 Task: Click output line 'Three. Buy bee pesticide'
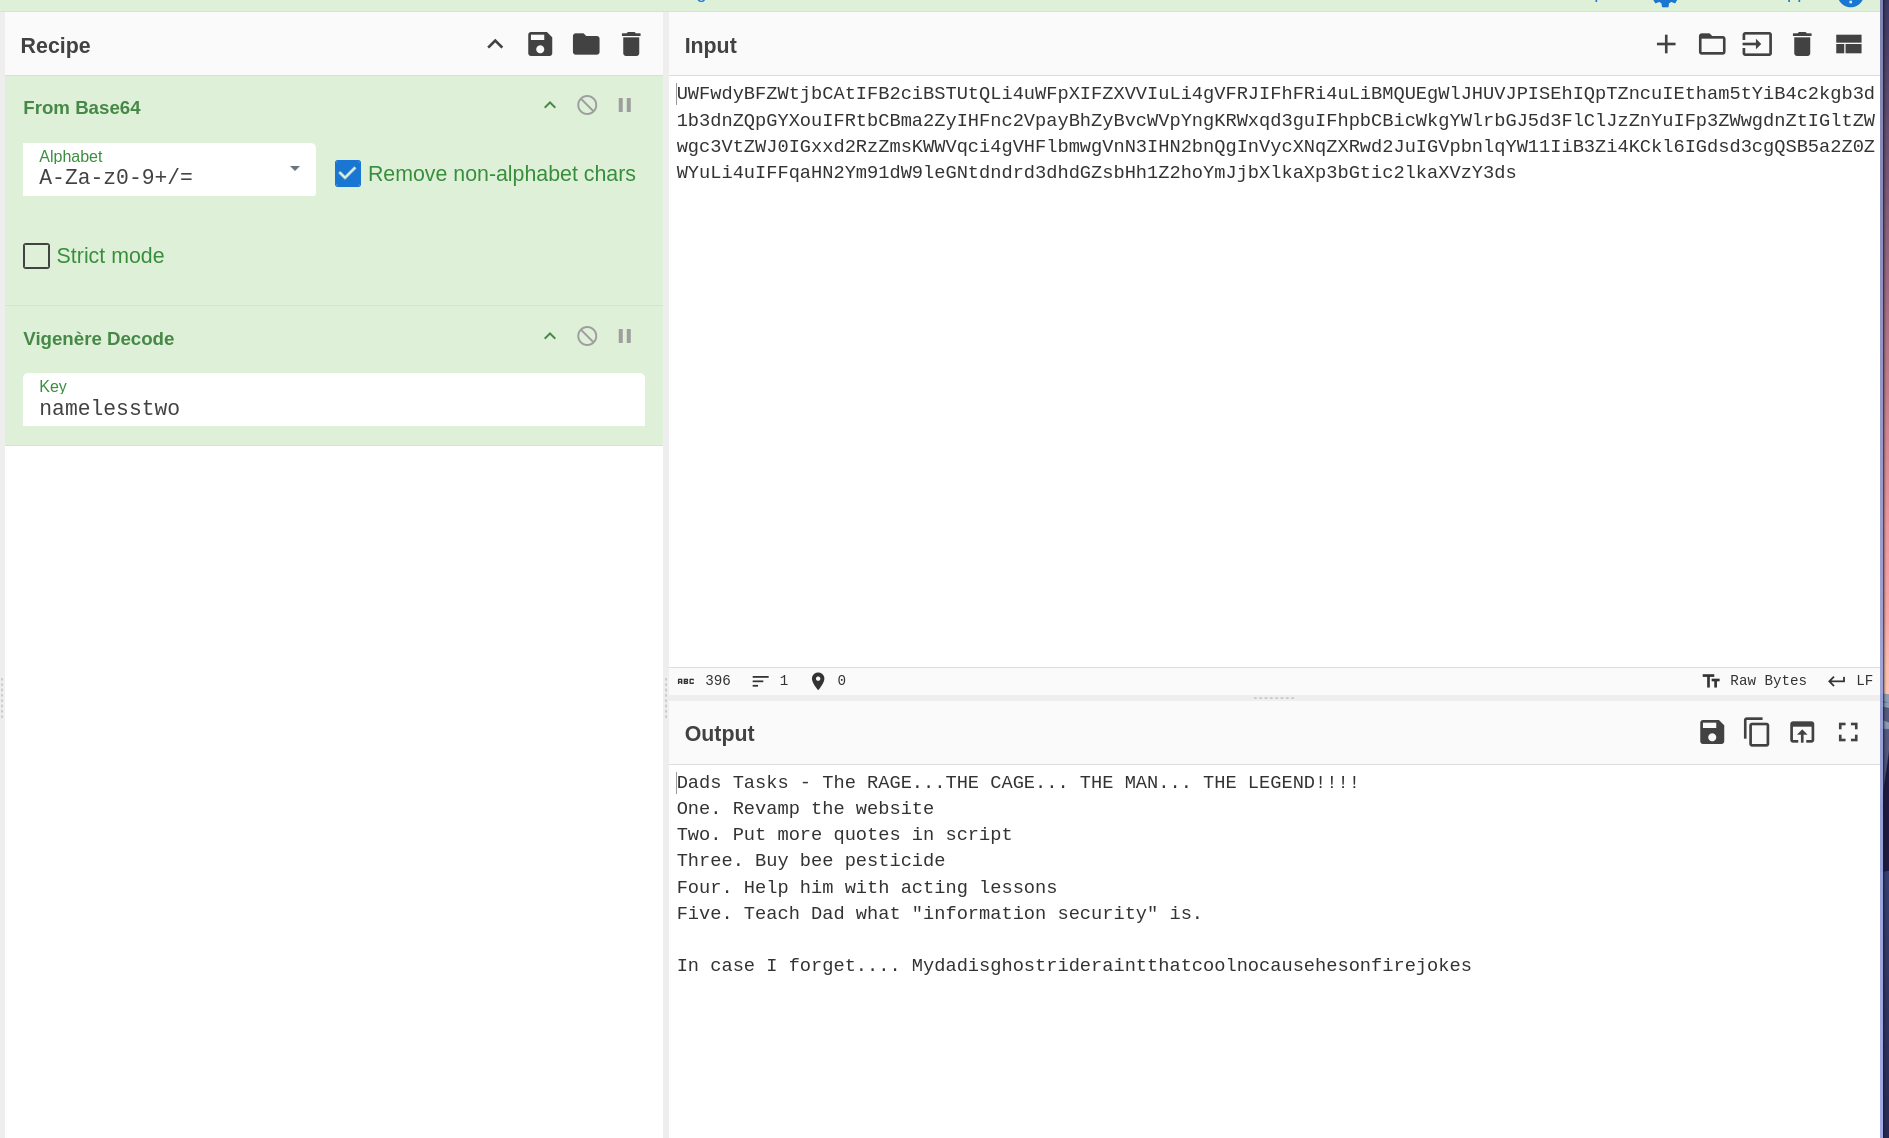point(811,860)
